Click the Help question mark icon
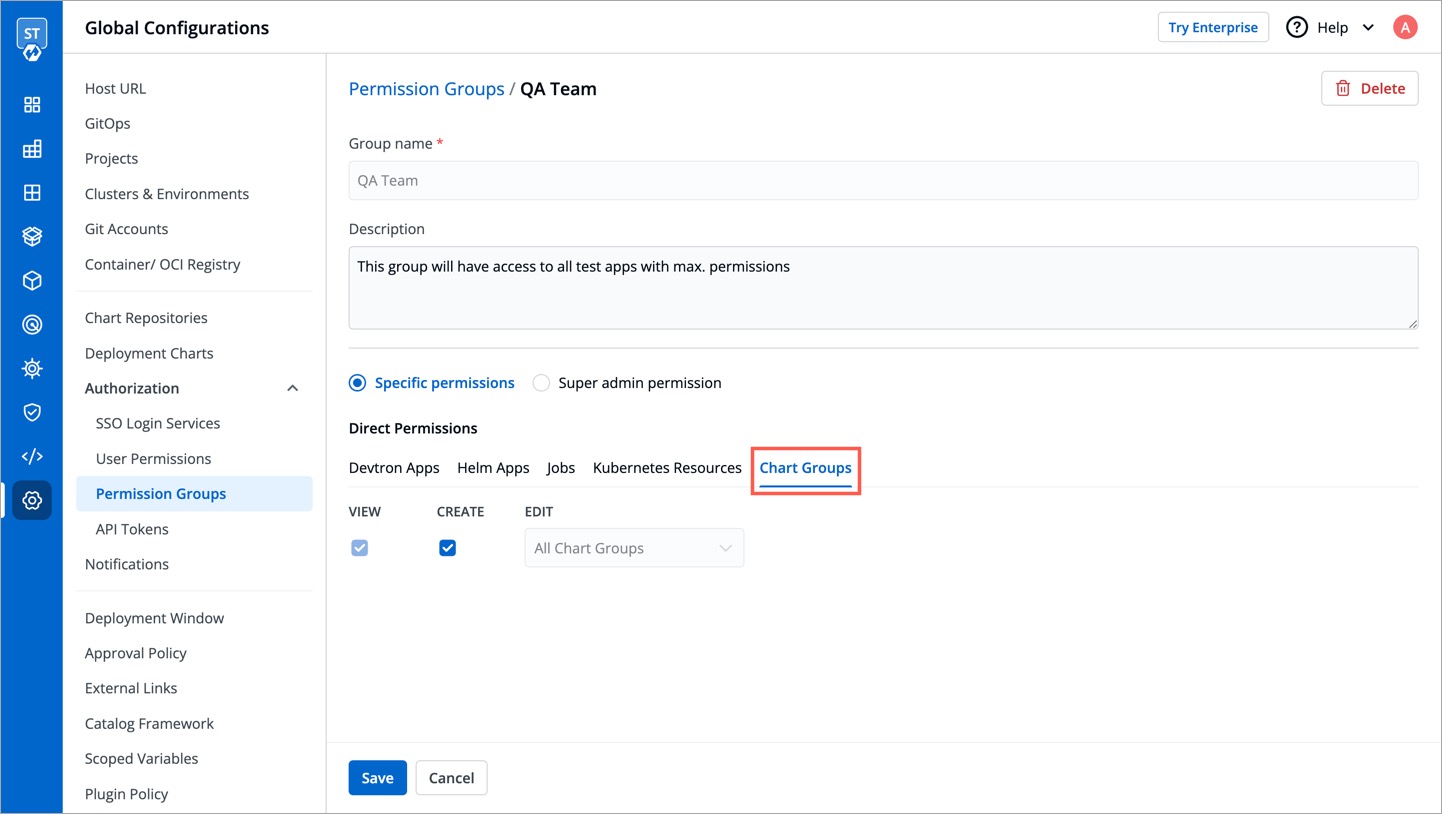The width and height of the screenshot is (1442, 814). [x=1296, y=28]
